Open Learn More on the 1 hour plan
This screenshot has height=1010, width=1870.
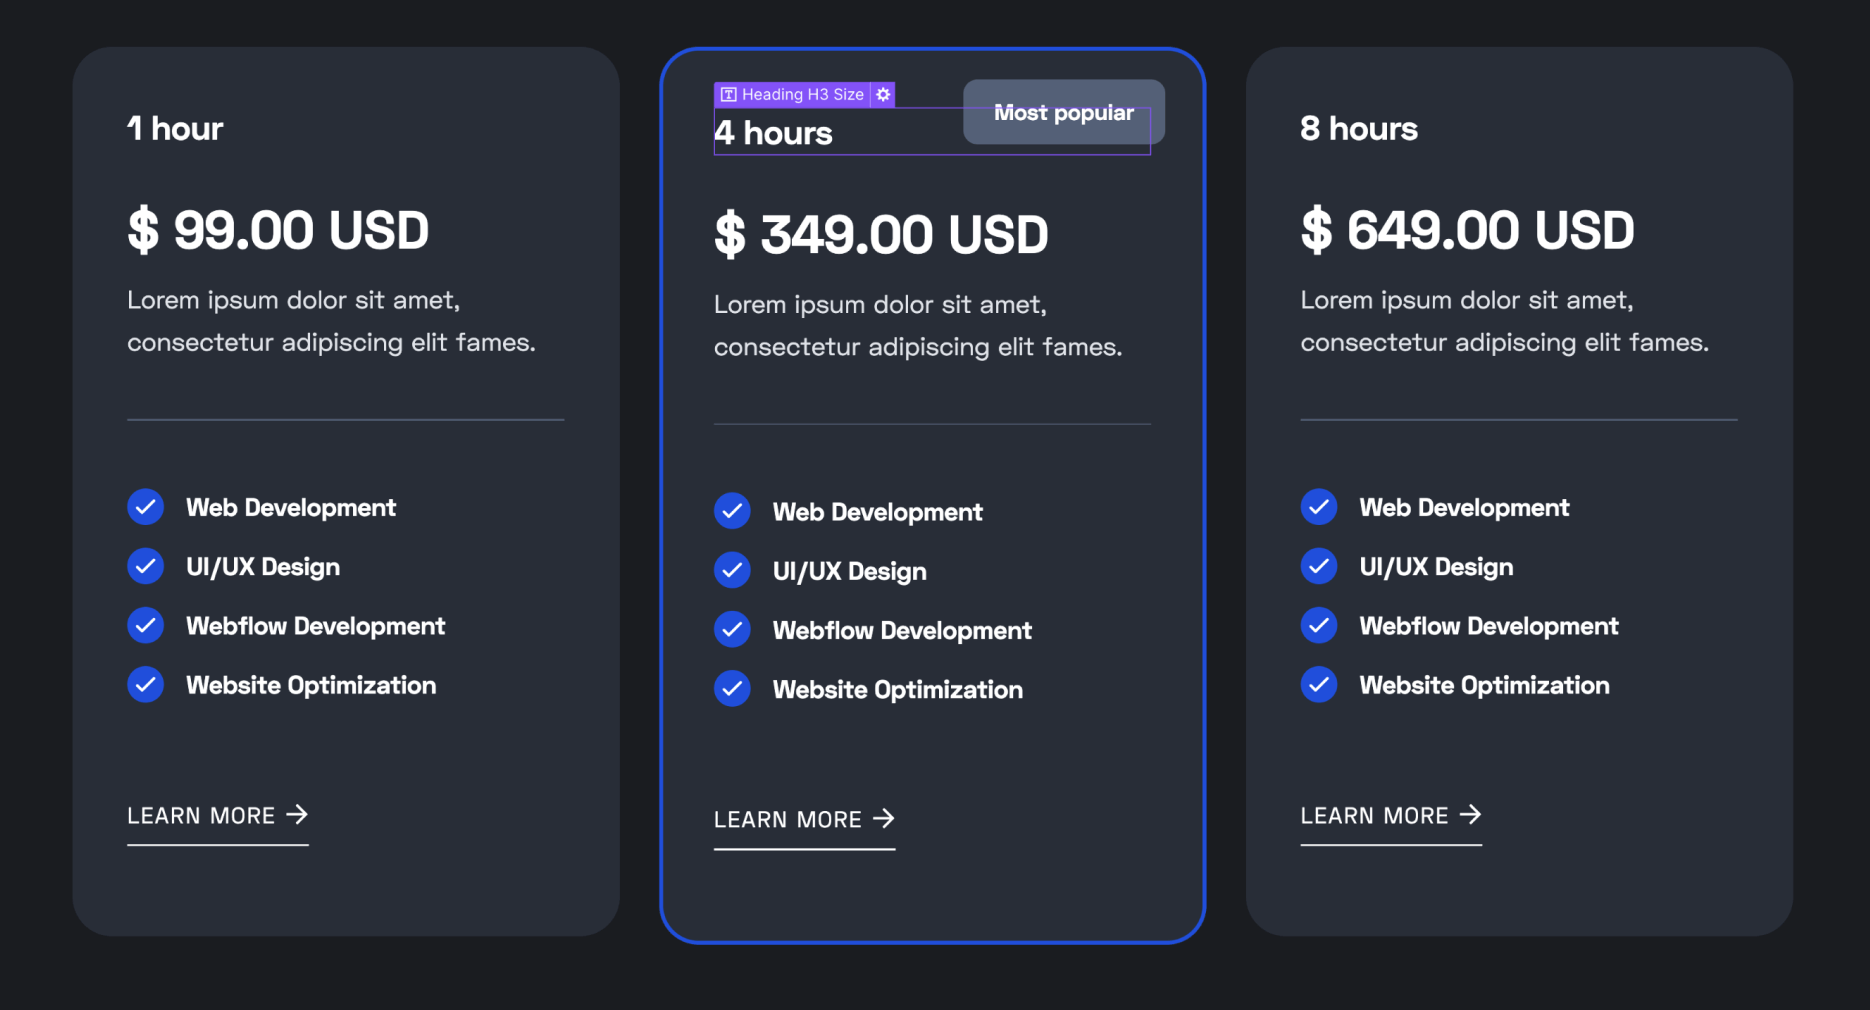click(202, 815)
